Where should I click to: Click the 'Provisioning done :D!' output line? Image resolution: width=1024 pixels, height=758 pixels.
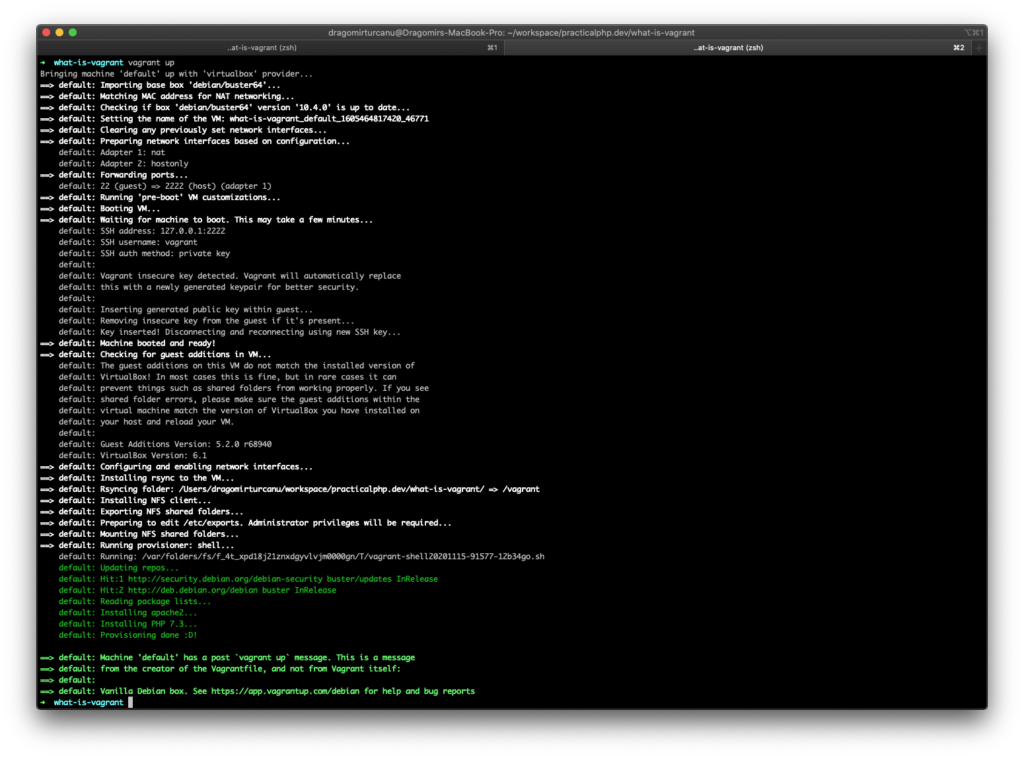click(149, 635)
